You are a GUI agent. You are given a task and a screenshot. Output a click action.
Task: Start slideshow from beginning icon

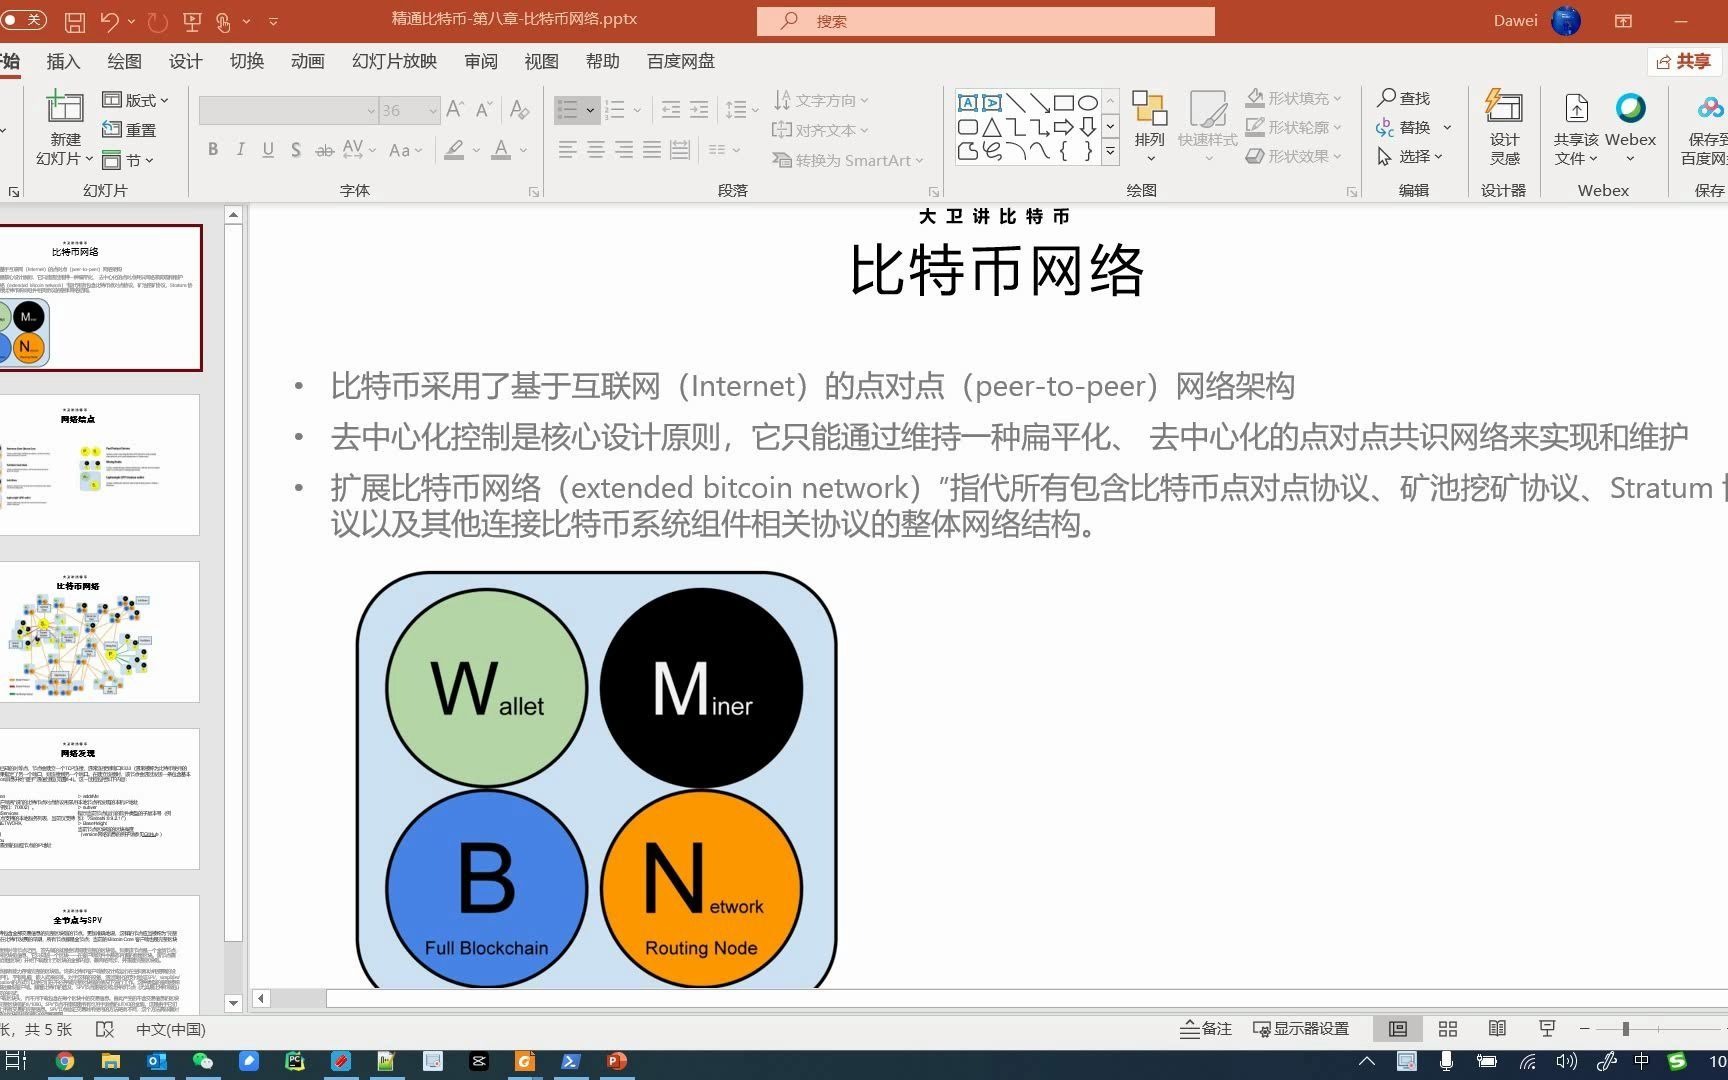click(x=193, y=20)
